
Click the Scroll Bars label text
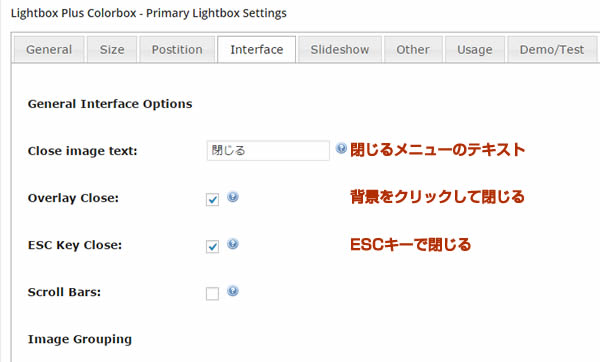[x=64, y=292]
